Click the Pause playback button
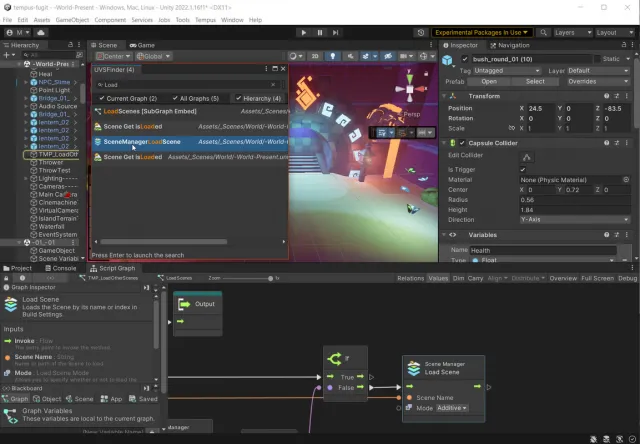The height and width of the screenshot is (444, 640). pos(320,33)
